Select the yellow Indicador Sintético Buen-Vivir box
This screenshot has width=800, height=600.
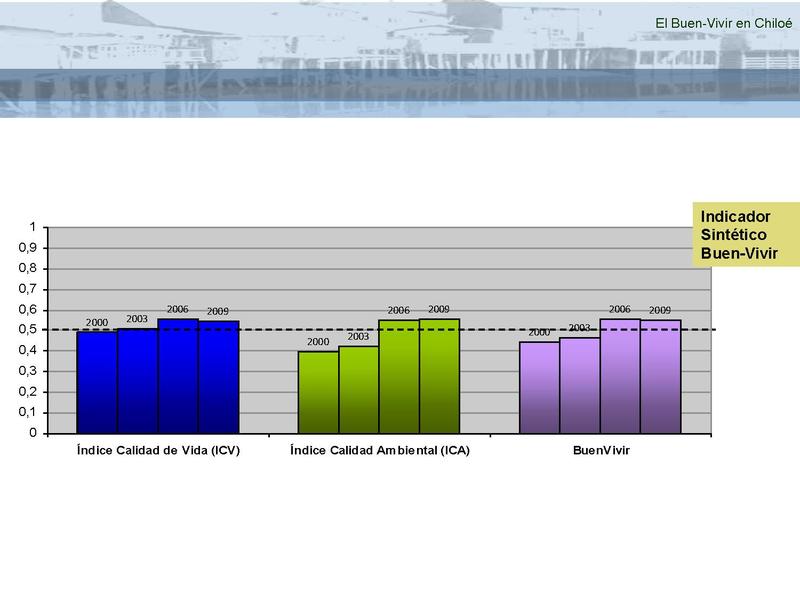[735, 235]
